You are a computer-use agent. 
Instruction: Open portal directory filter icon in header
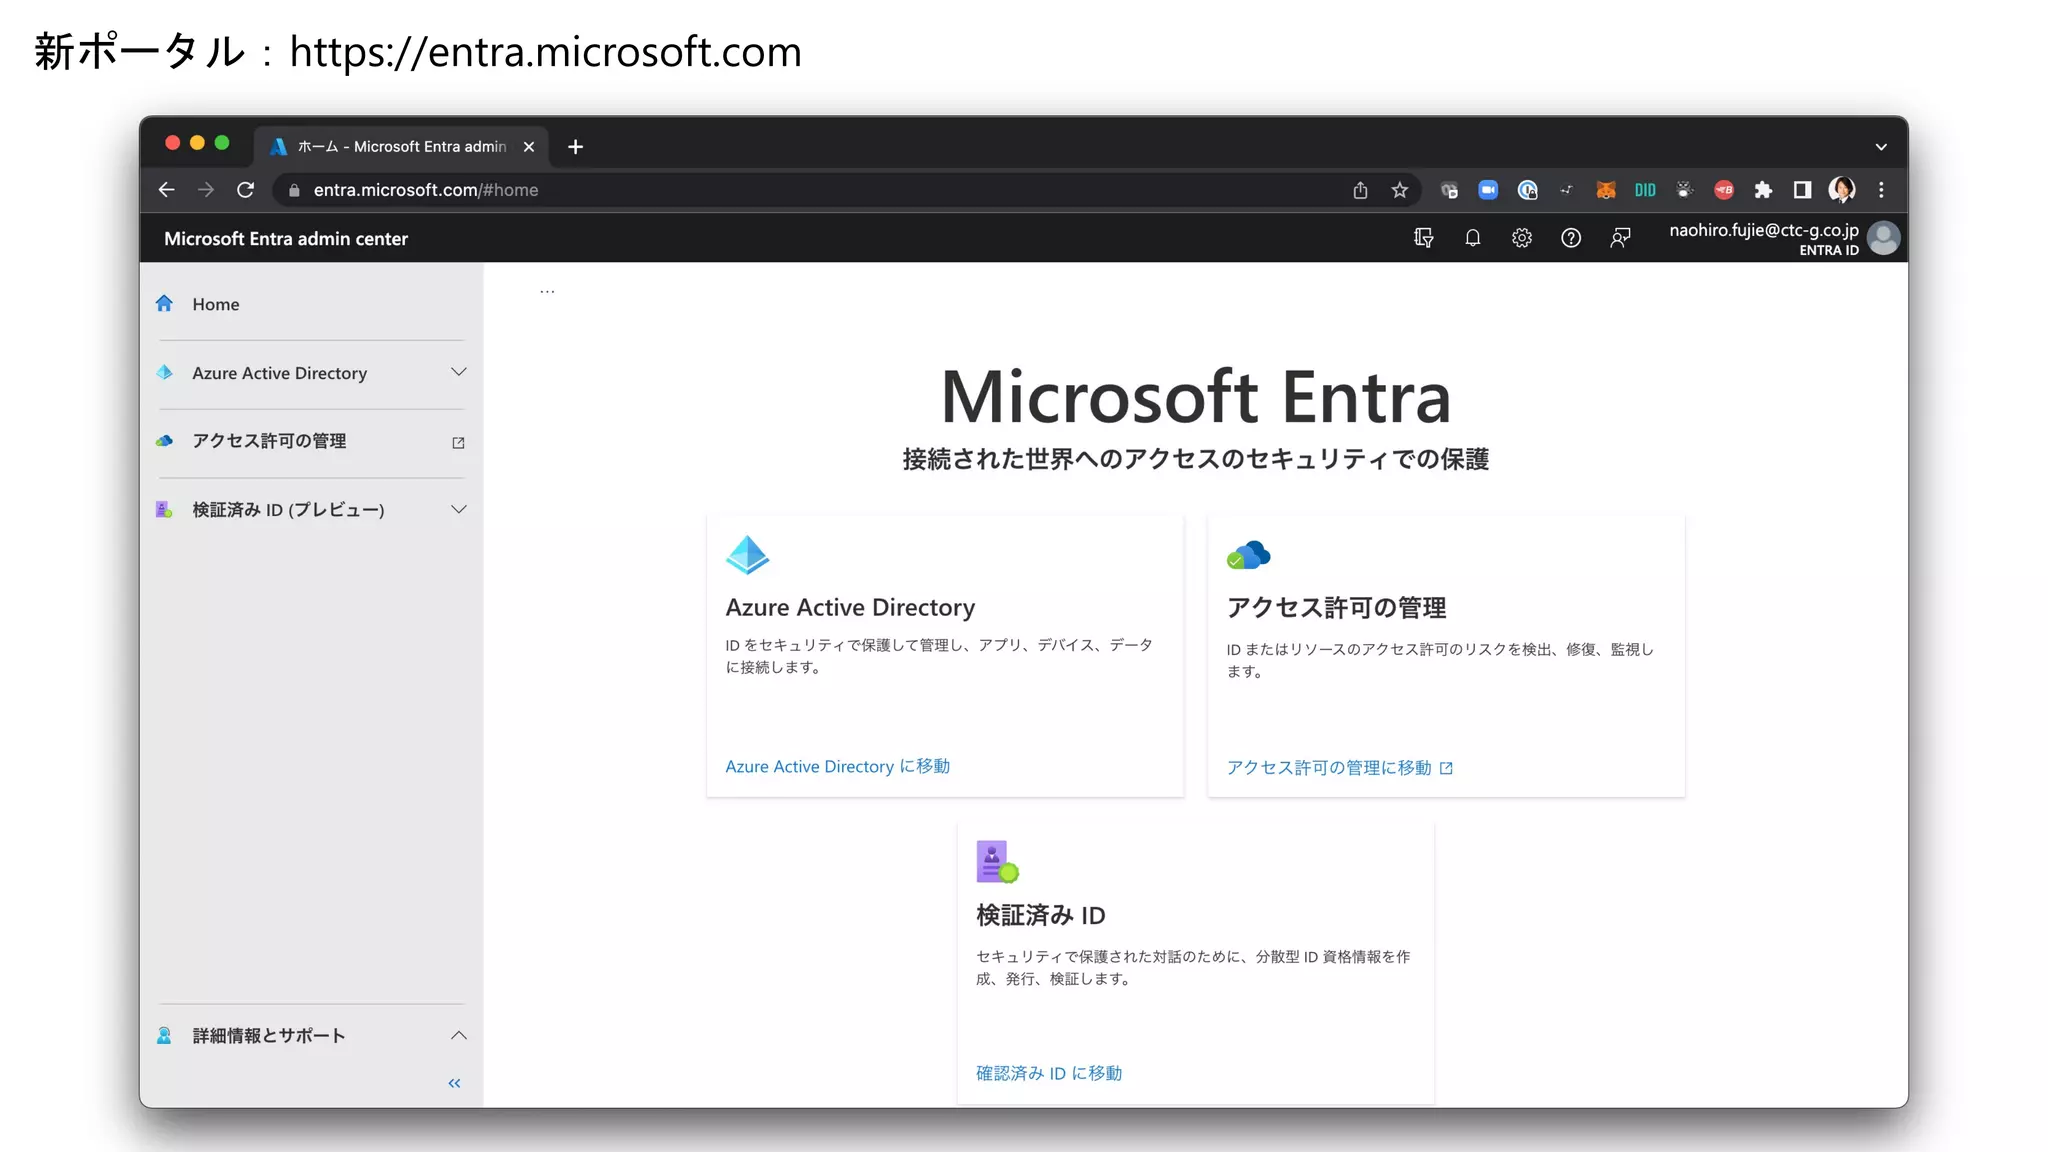(1424, 238)
